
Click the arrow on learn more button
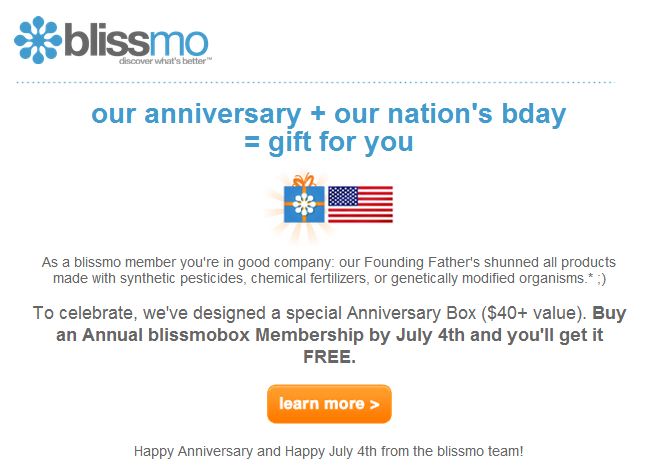coord(375,405)
